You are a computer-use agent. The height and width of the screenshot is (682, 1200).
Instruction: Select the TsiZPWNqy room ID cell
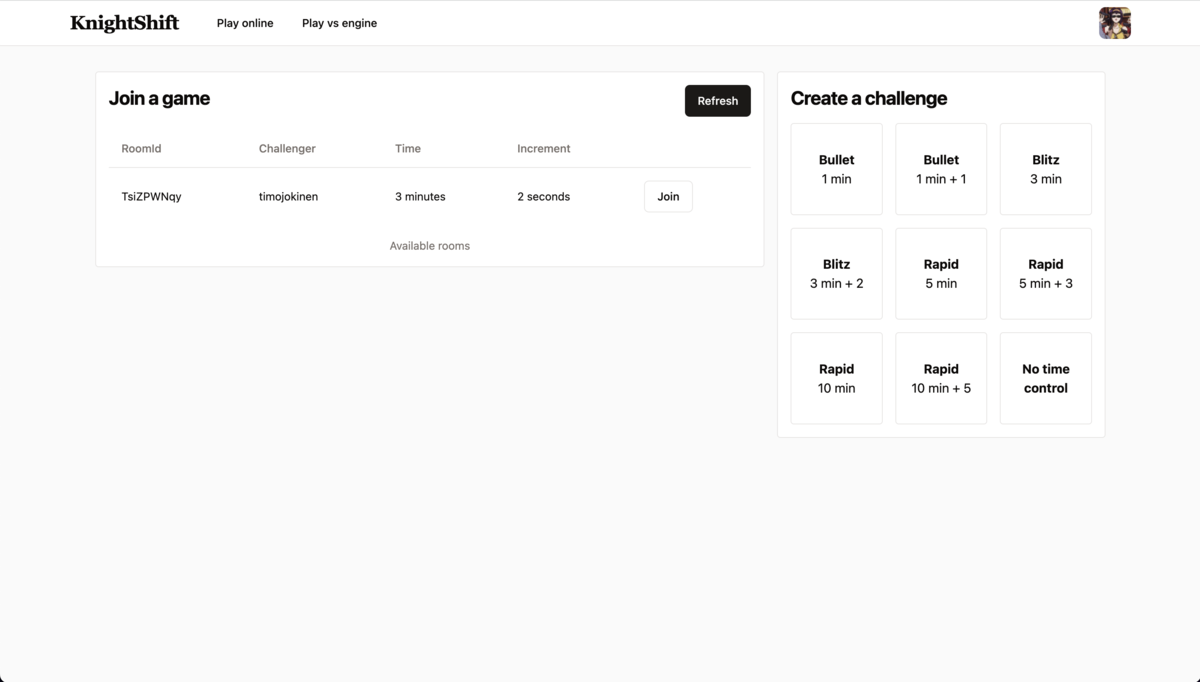coord(151,197)
